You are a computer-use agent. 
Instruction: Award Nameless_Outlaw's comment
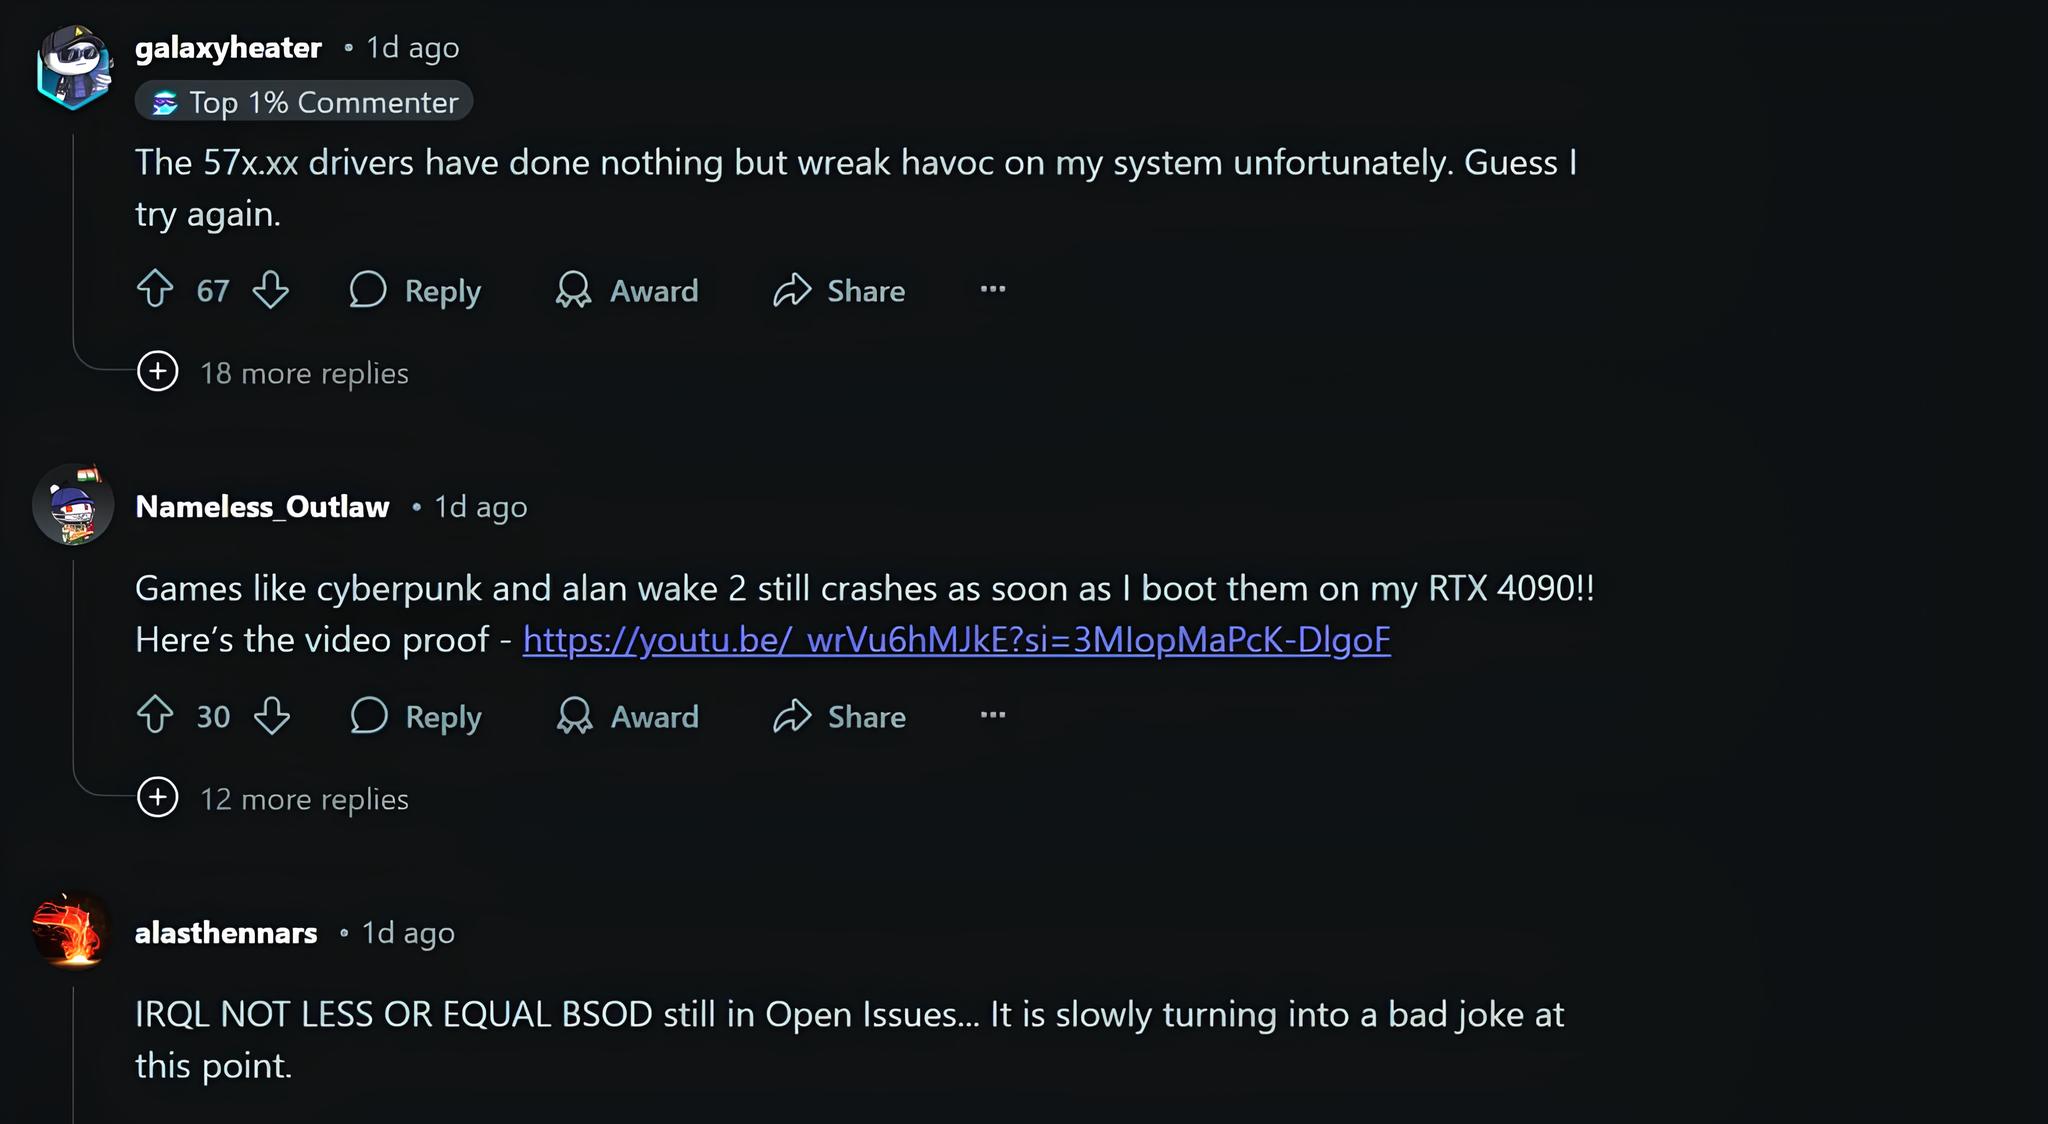(x=628, y=717)
